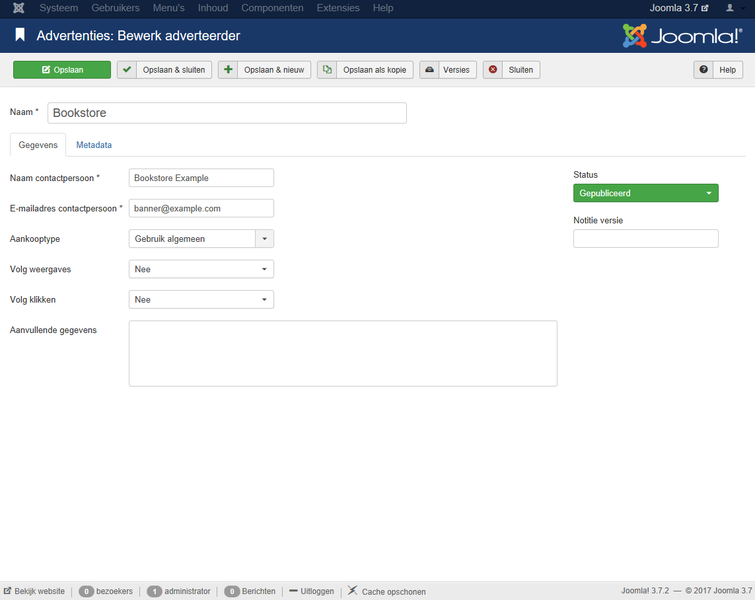
Task: Click the Versies button
Action: click(448, 70)
